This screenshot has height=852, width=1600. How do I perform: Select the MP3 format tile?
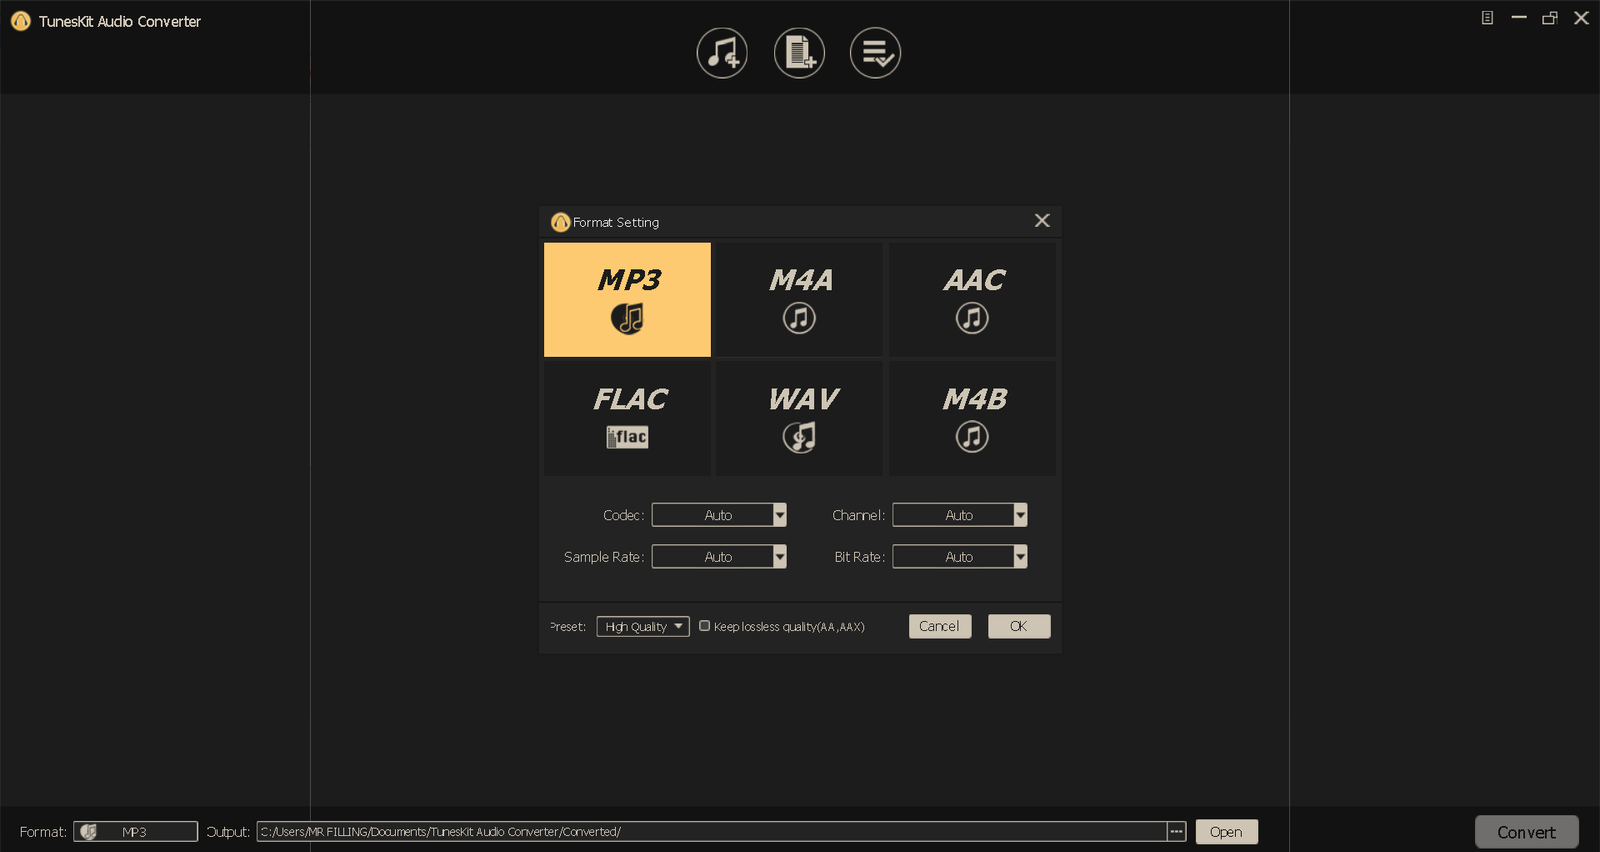[627, 299]
